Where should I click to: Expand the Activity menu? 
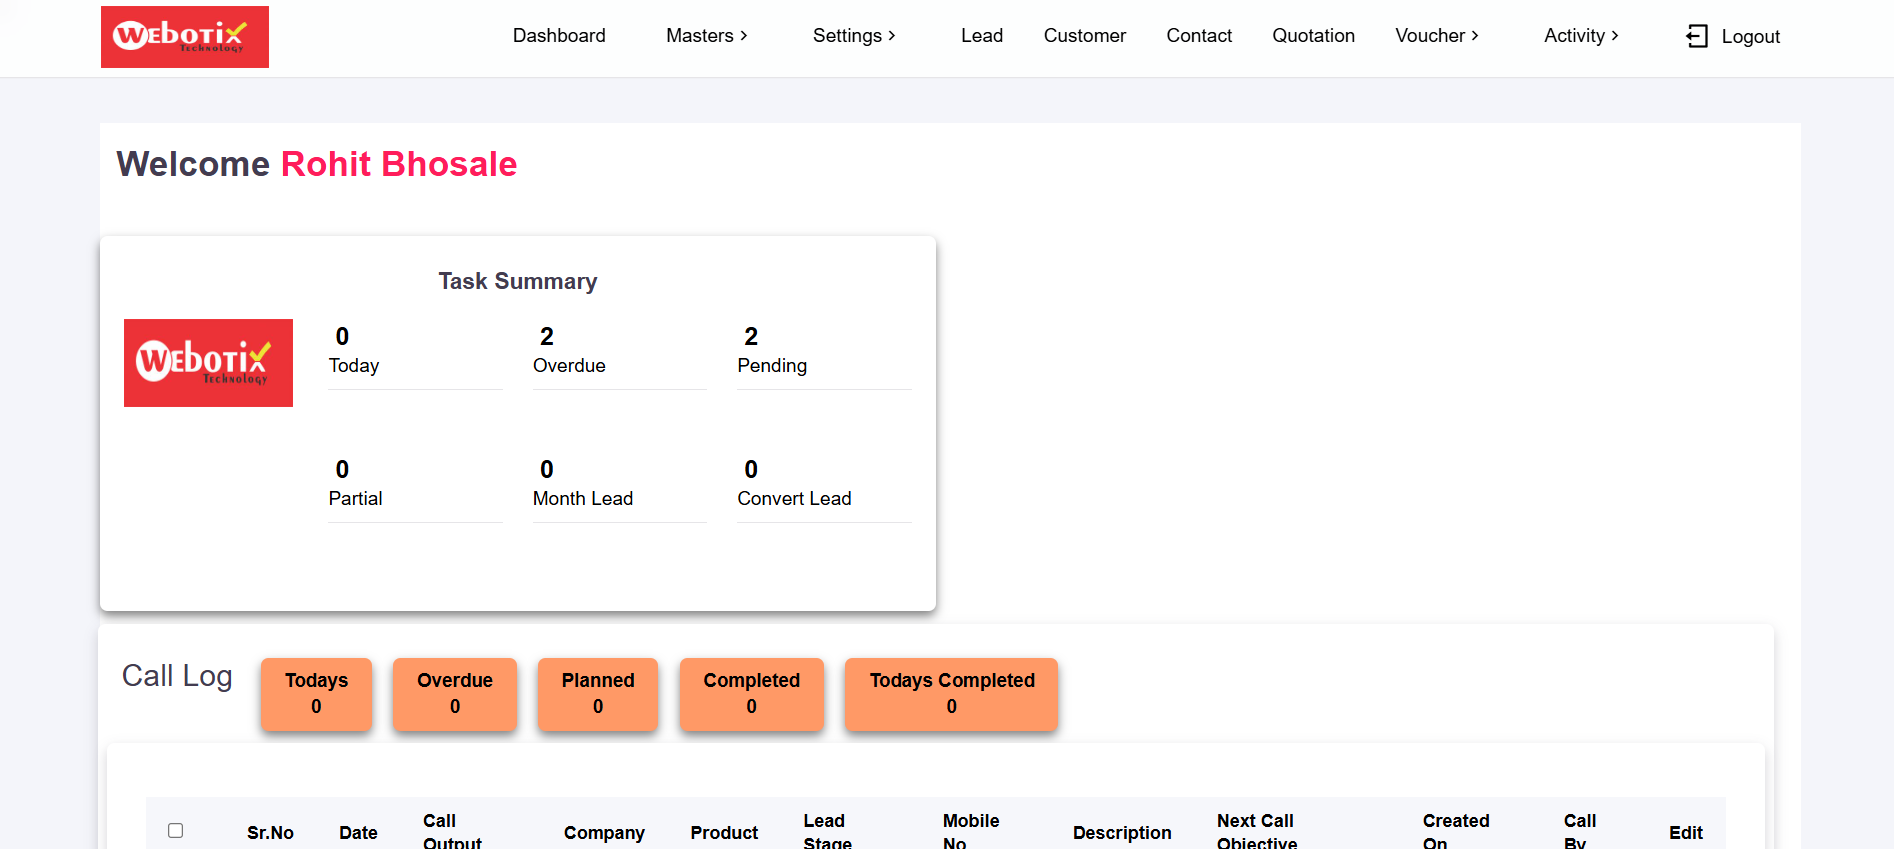[x=1580, y=36]
